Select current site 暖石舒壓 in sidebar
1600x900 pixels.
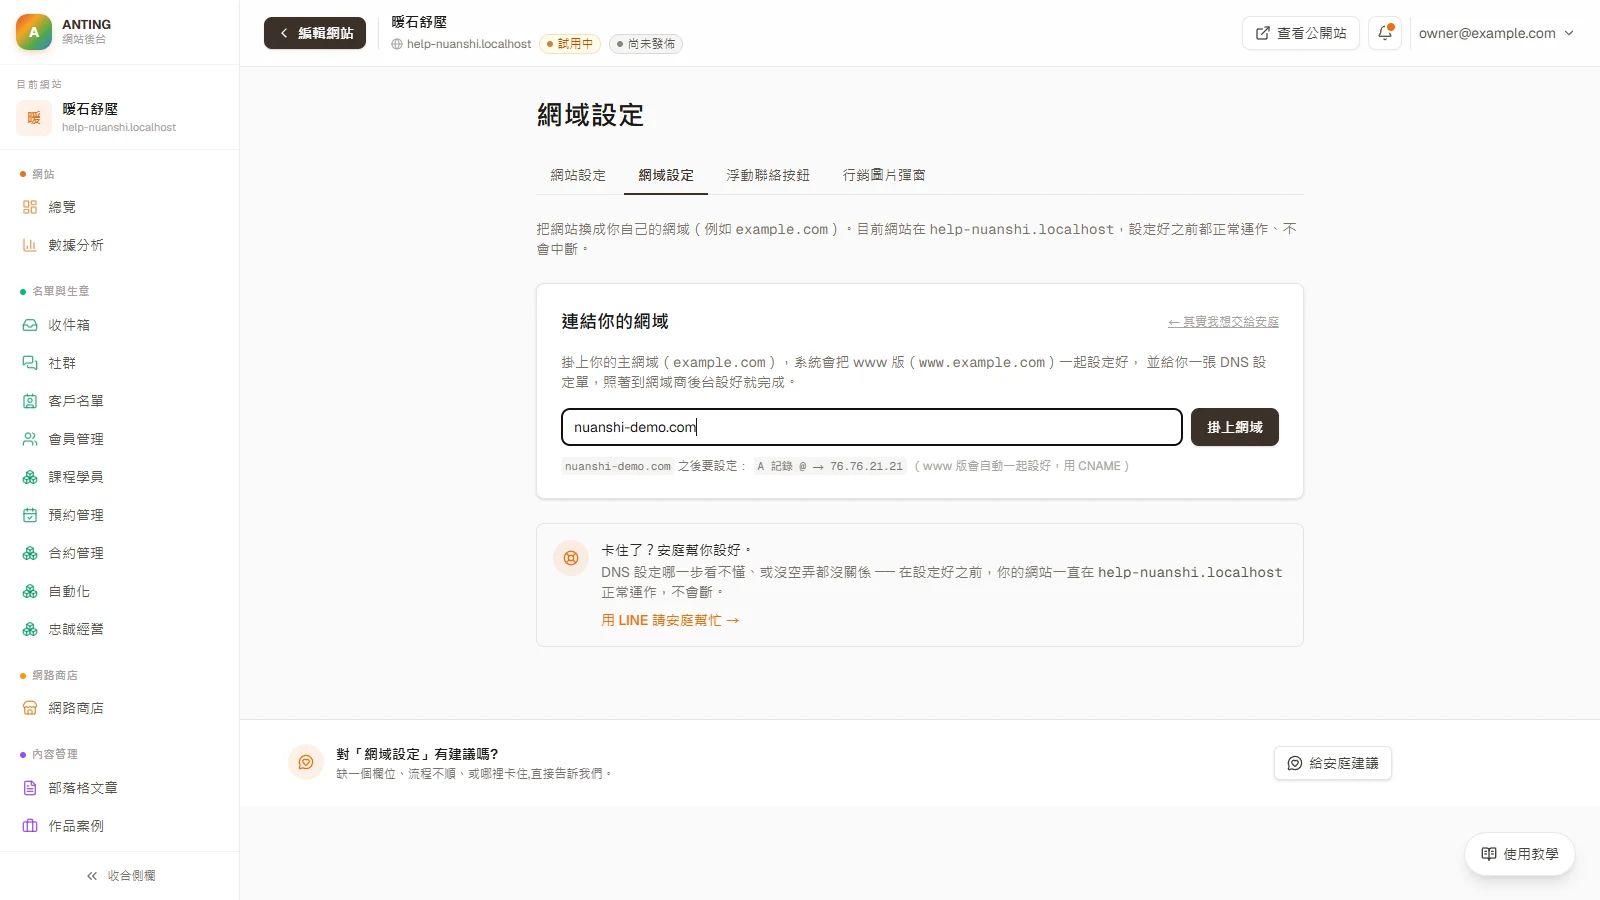[x=120, y=117]
